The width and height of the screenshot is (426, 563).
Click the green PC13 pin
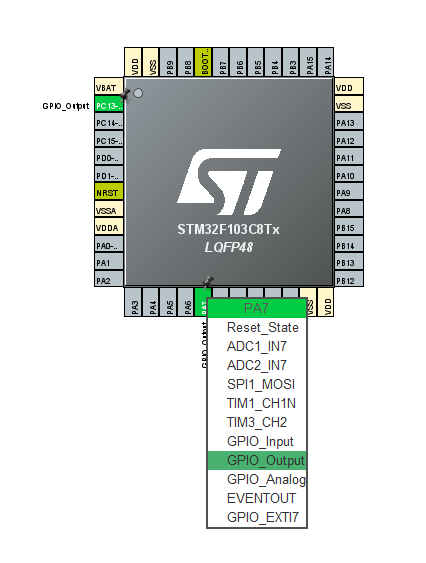[109, 105]
